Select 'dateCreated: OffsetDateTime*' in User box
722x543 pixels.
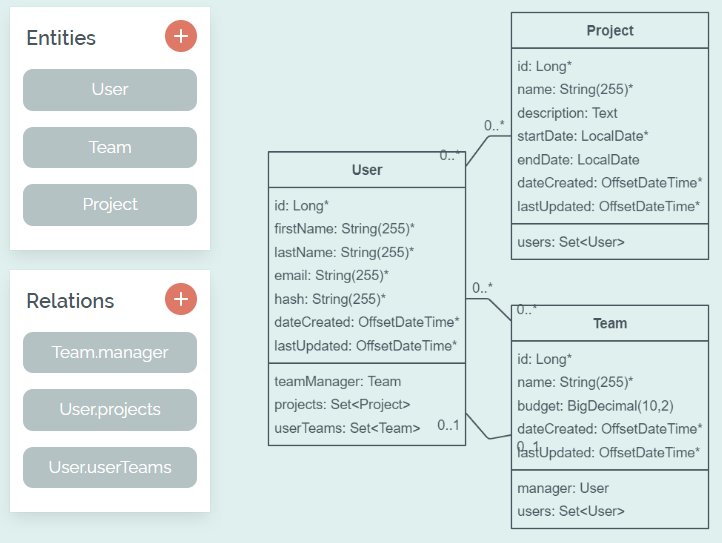pos(367,322)
